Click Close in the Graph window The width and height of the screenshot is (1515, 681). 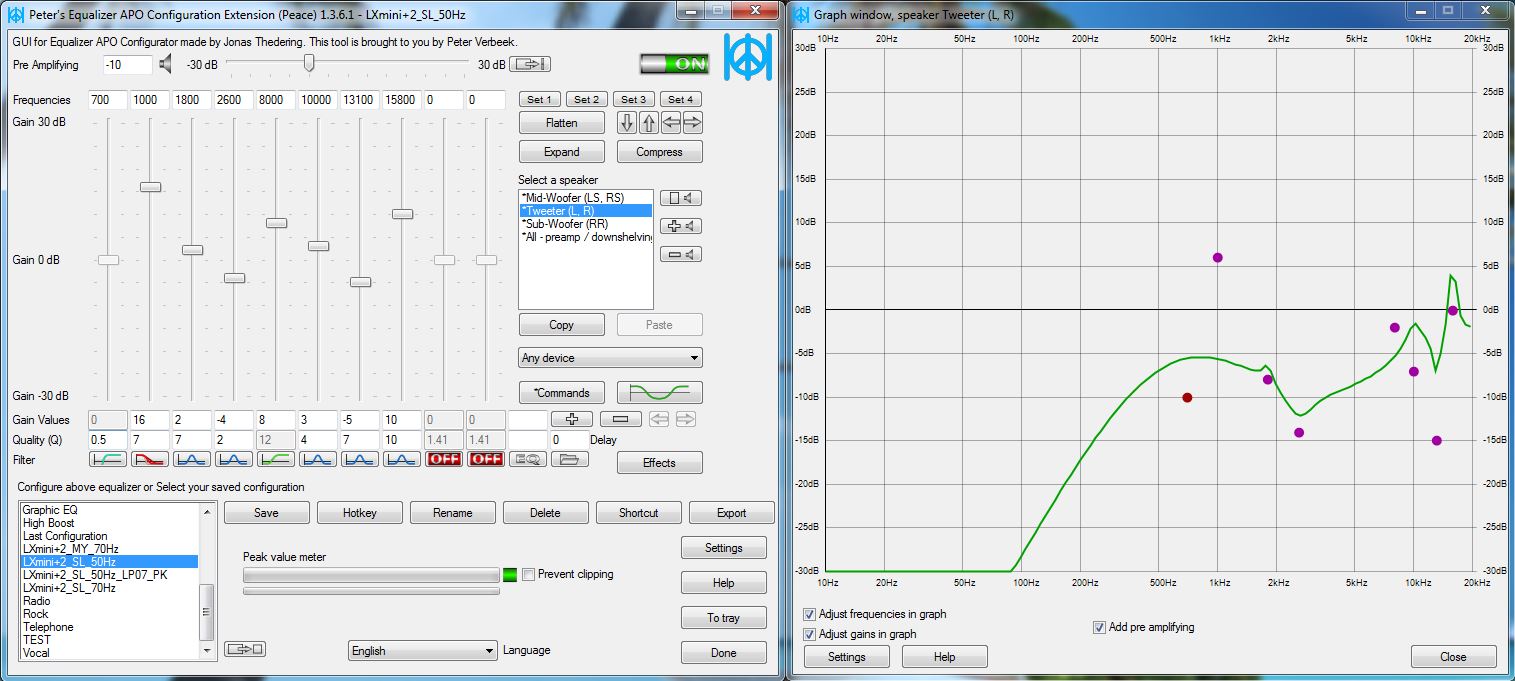[1453, 657]
